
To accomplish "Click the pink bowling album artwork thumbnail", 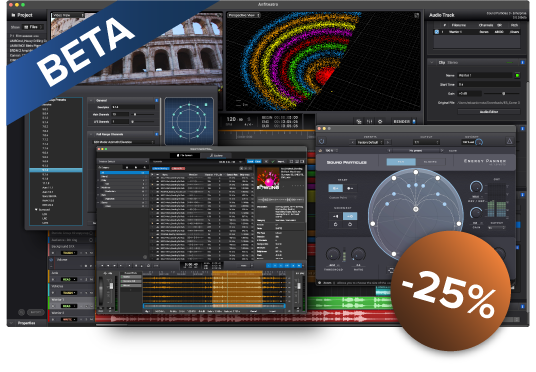I will [x=268, y=178].
